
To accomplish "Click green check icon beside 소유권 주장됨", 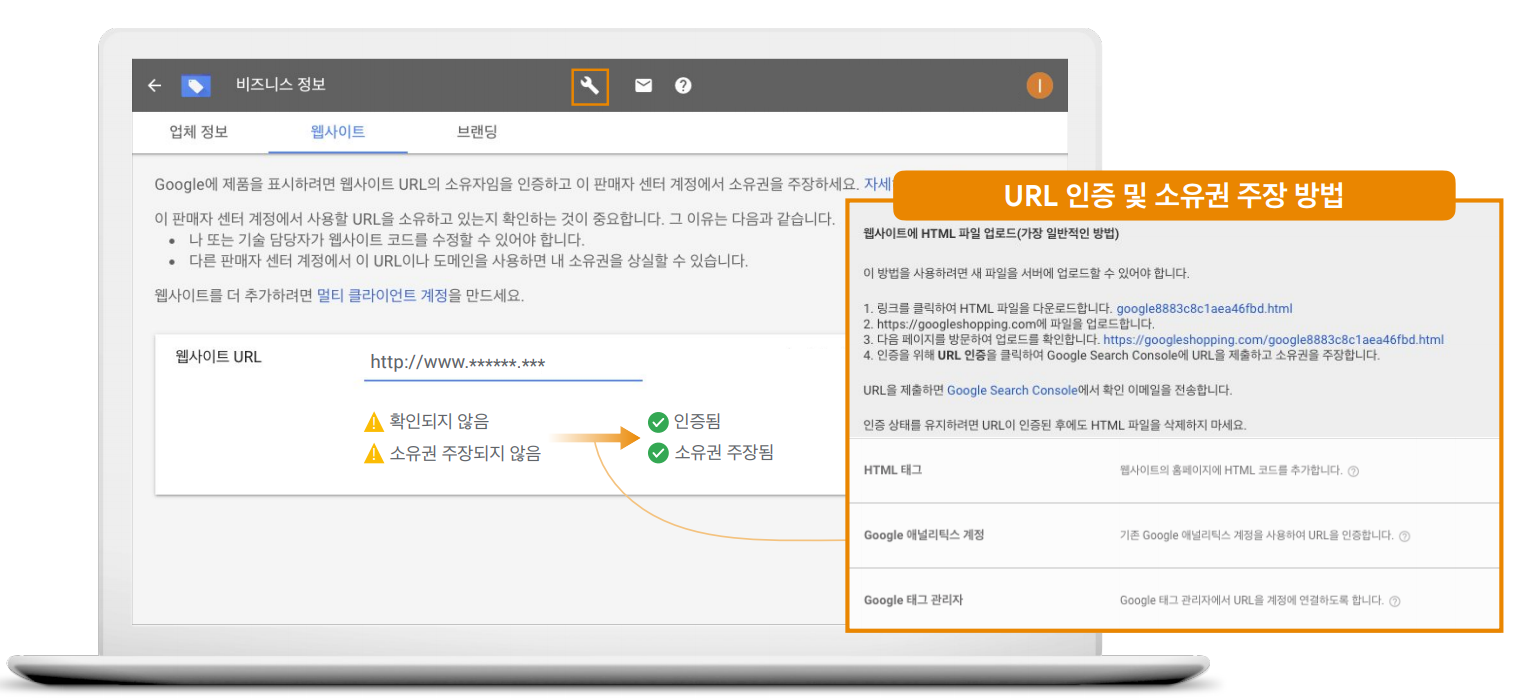I will (x=658, y=454).
